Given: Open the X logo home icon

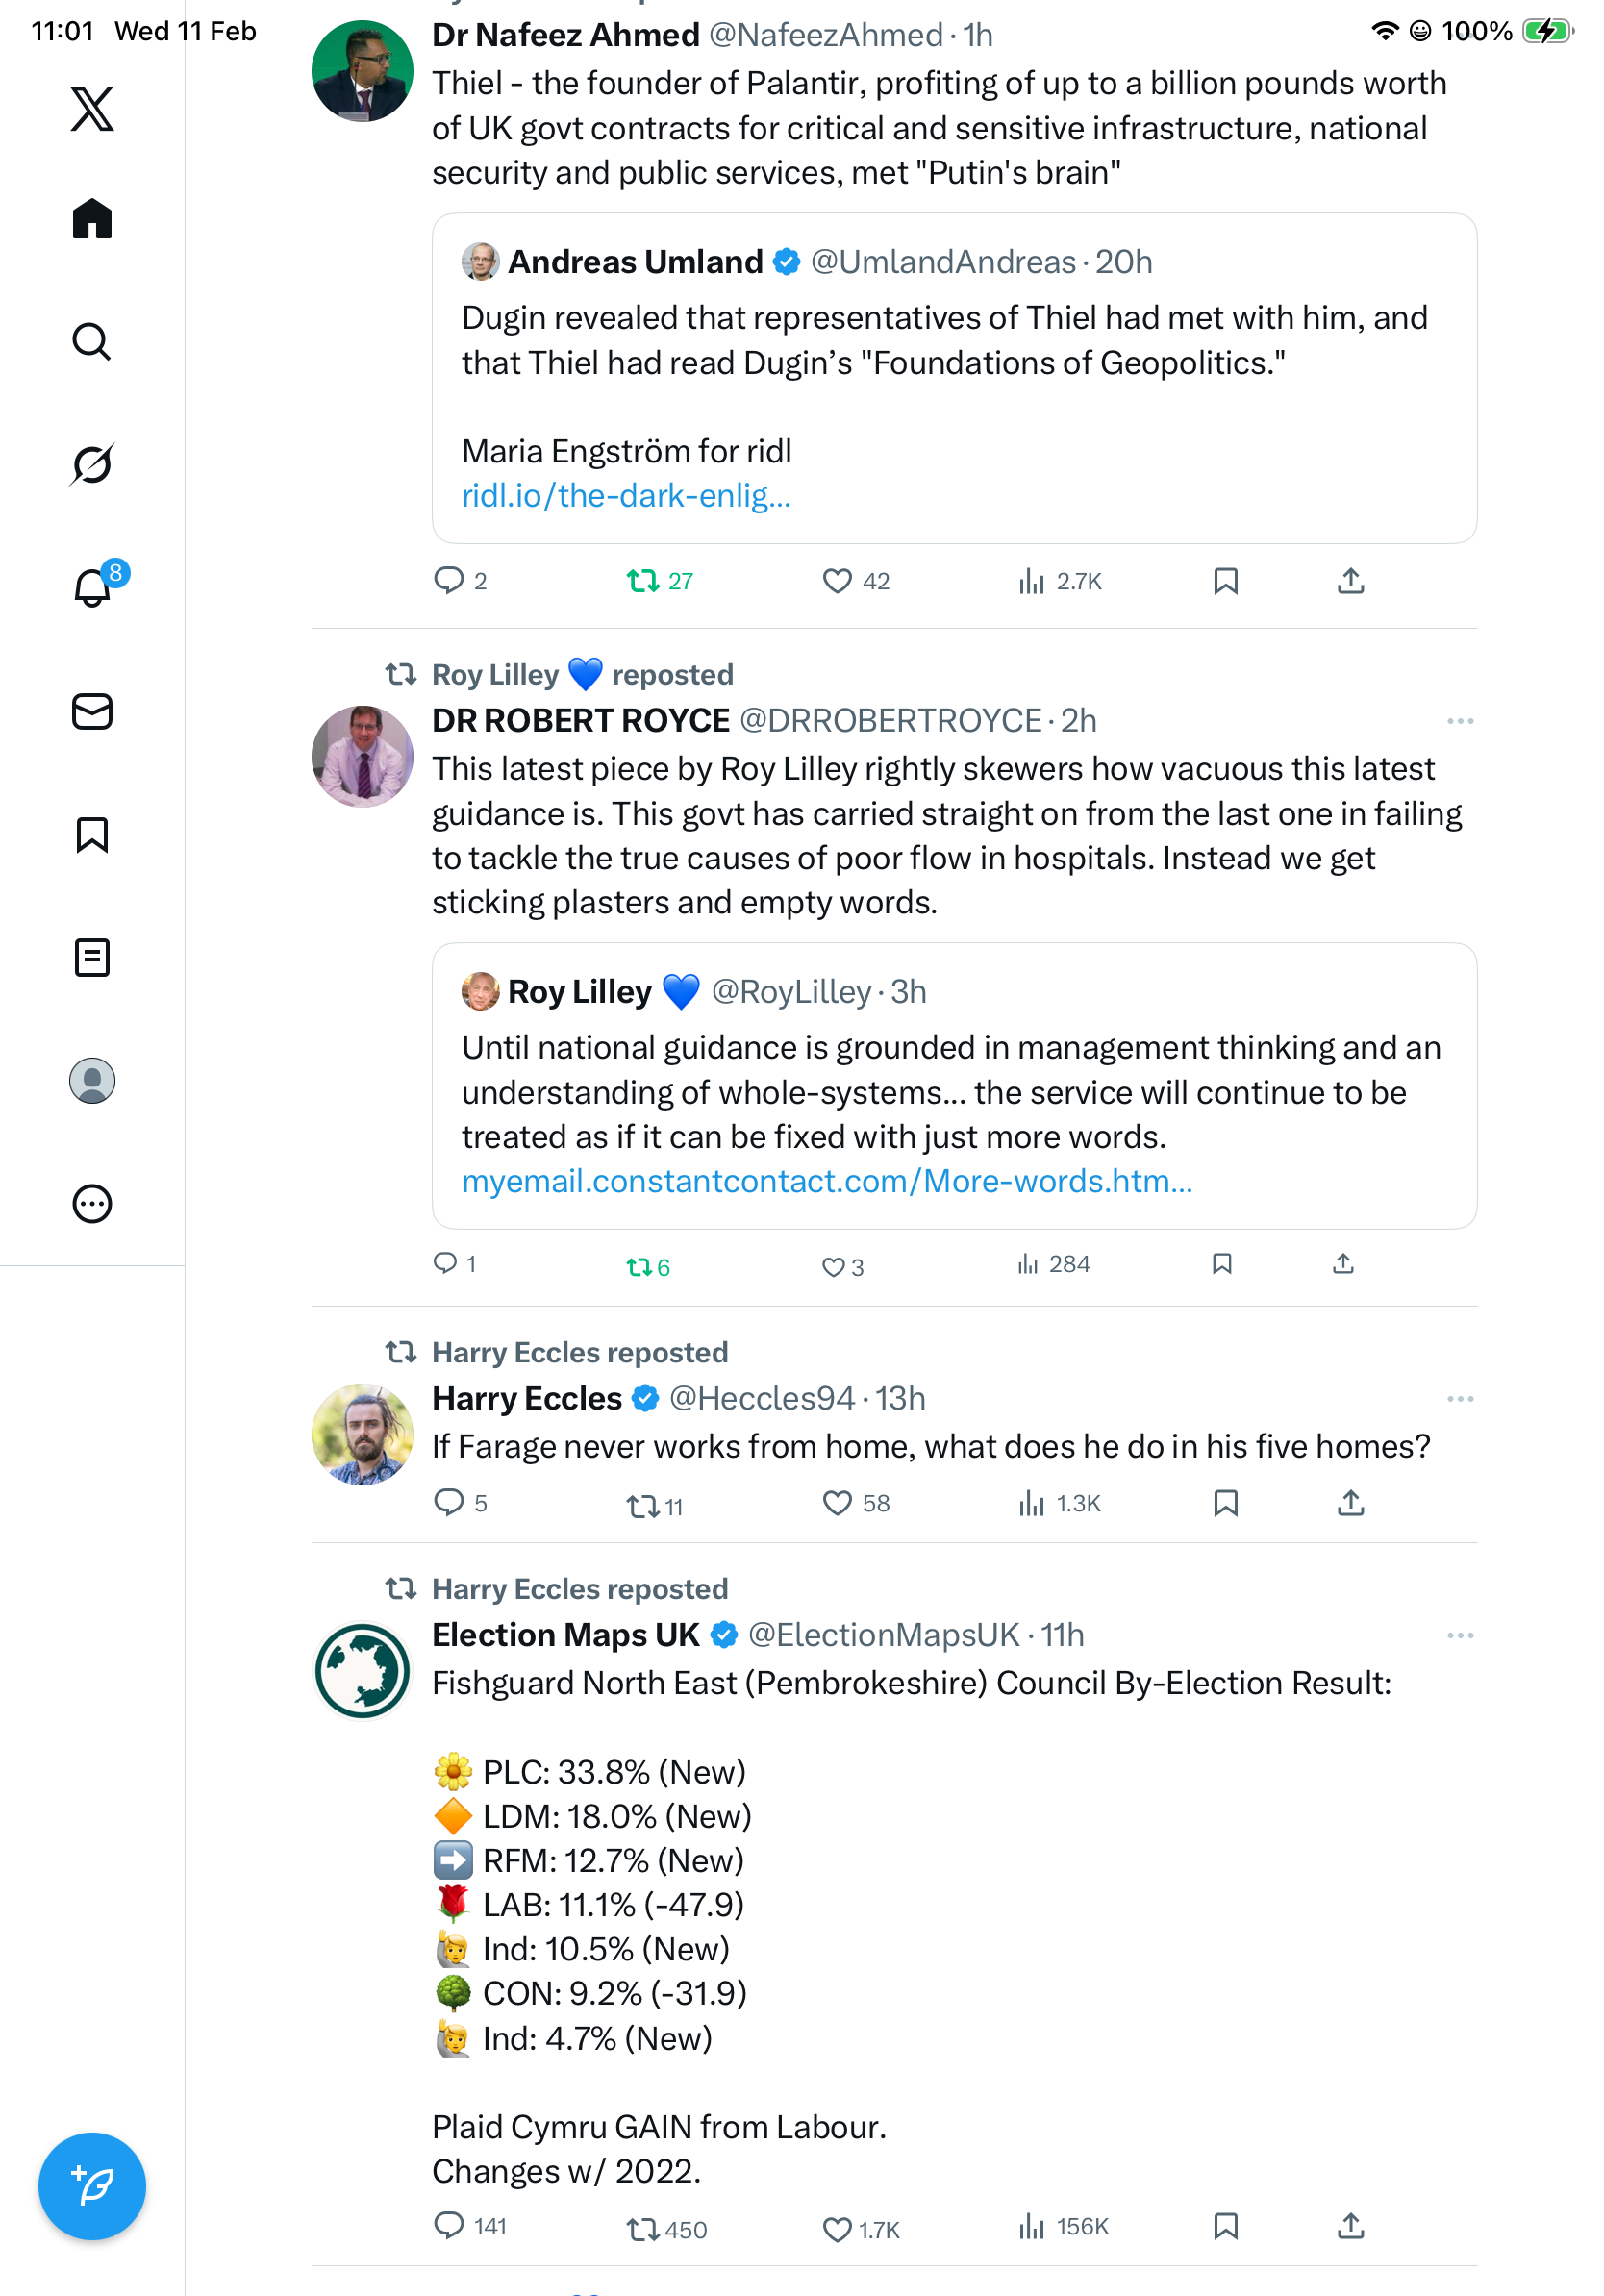Looking at the screenshot, I should 92,109.
